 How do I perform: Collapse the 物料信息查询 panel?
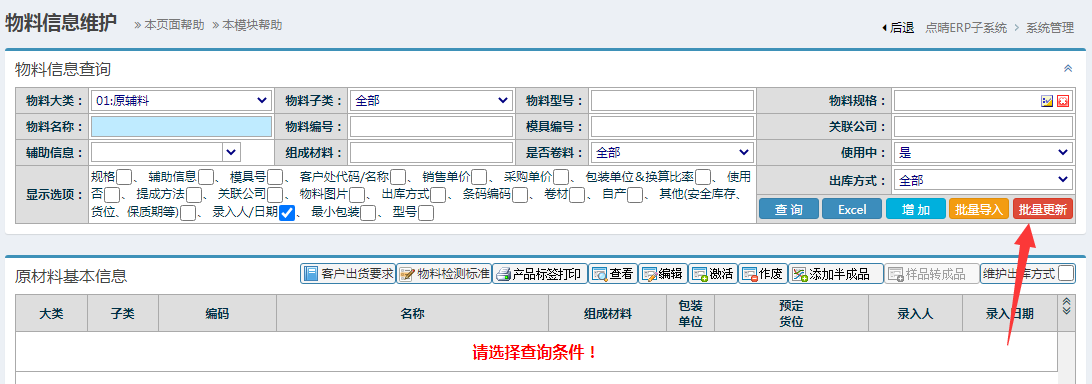point(1068,68)
